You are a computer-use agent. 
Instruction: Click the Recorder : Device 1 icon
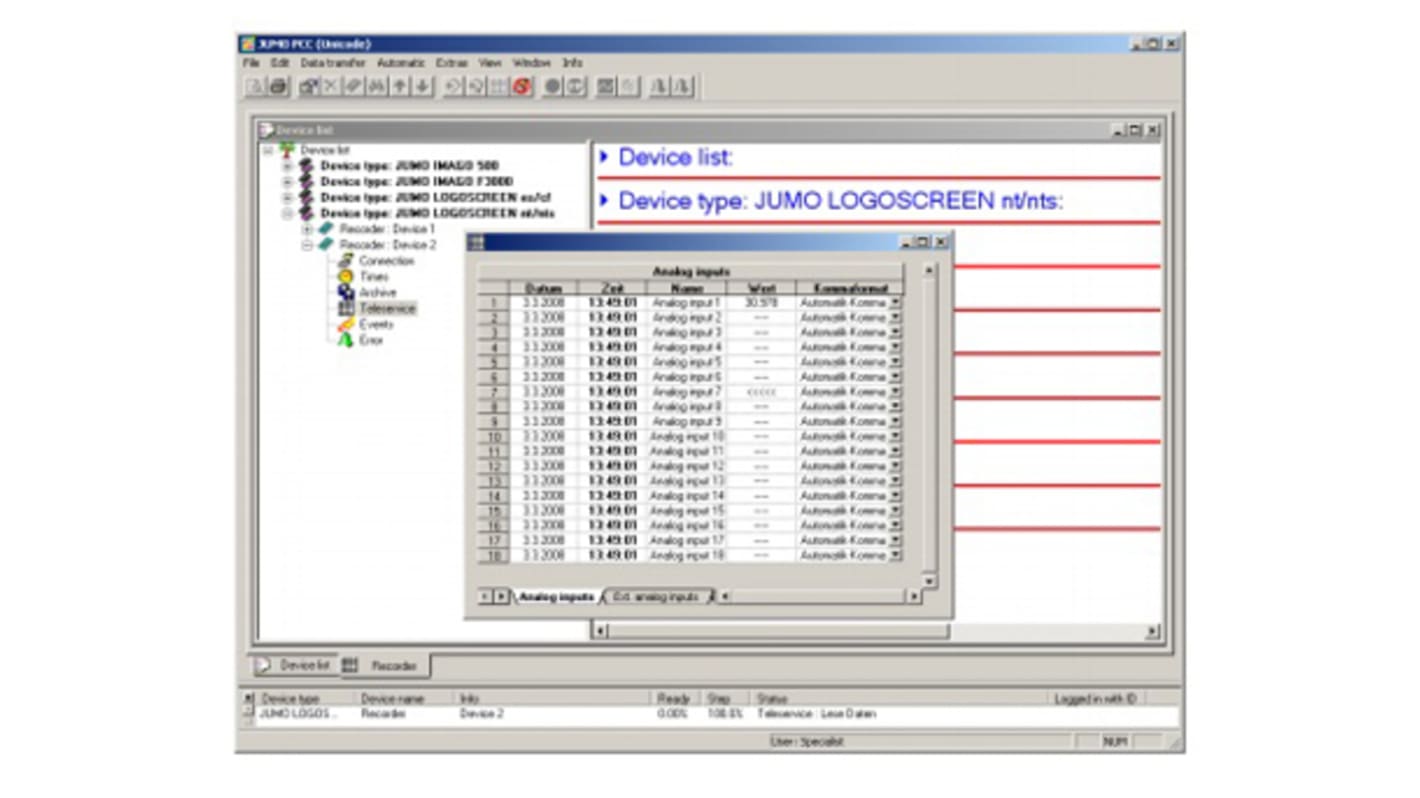tap(326, 229)
